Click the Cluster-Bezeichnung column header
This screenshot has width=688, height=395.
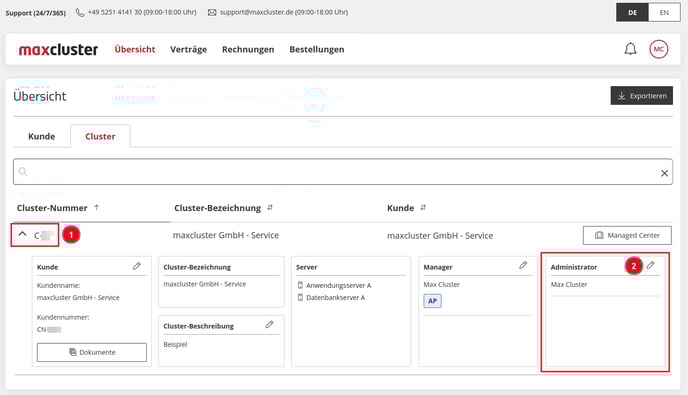[x=218, y=208]
